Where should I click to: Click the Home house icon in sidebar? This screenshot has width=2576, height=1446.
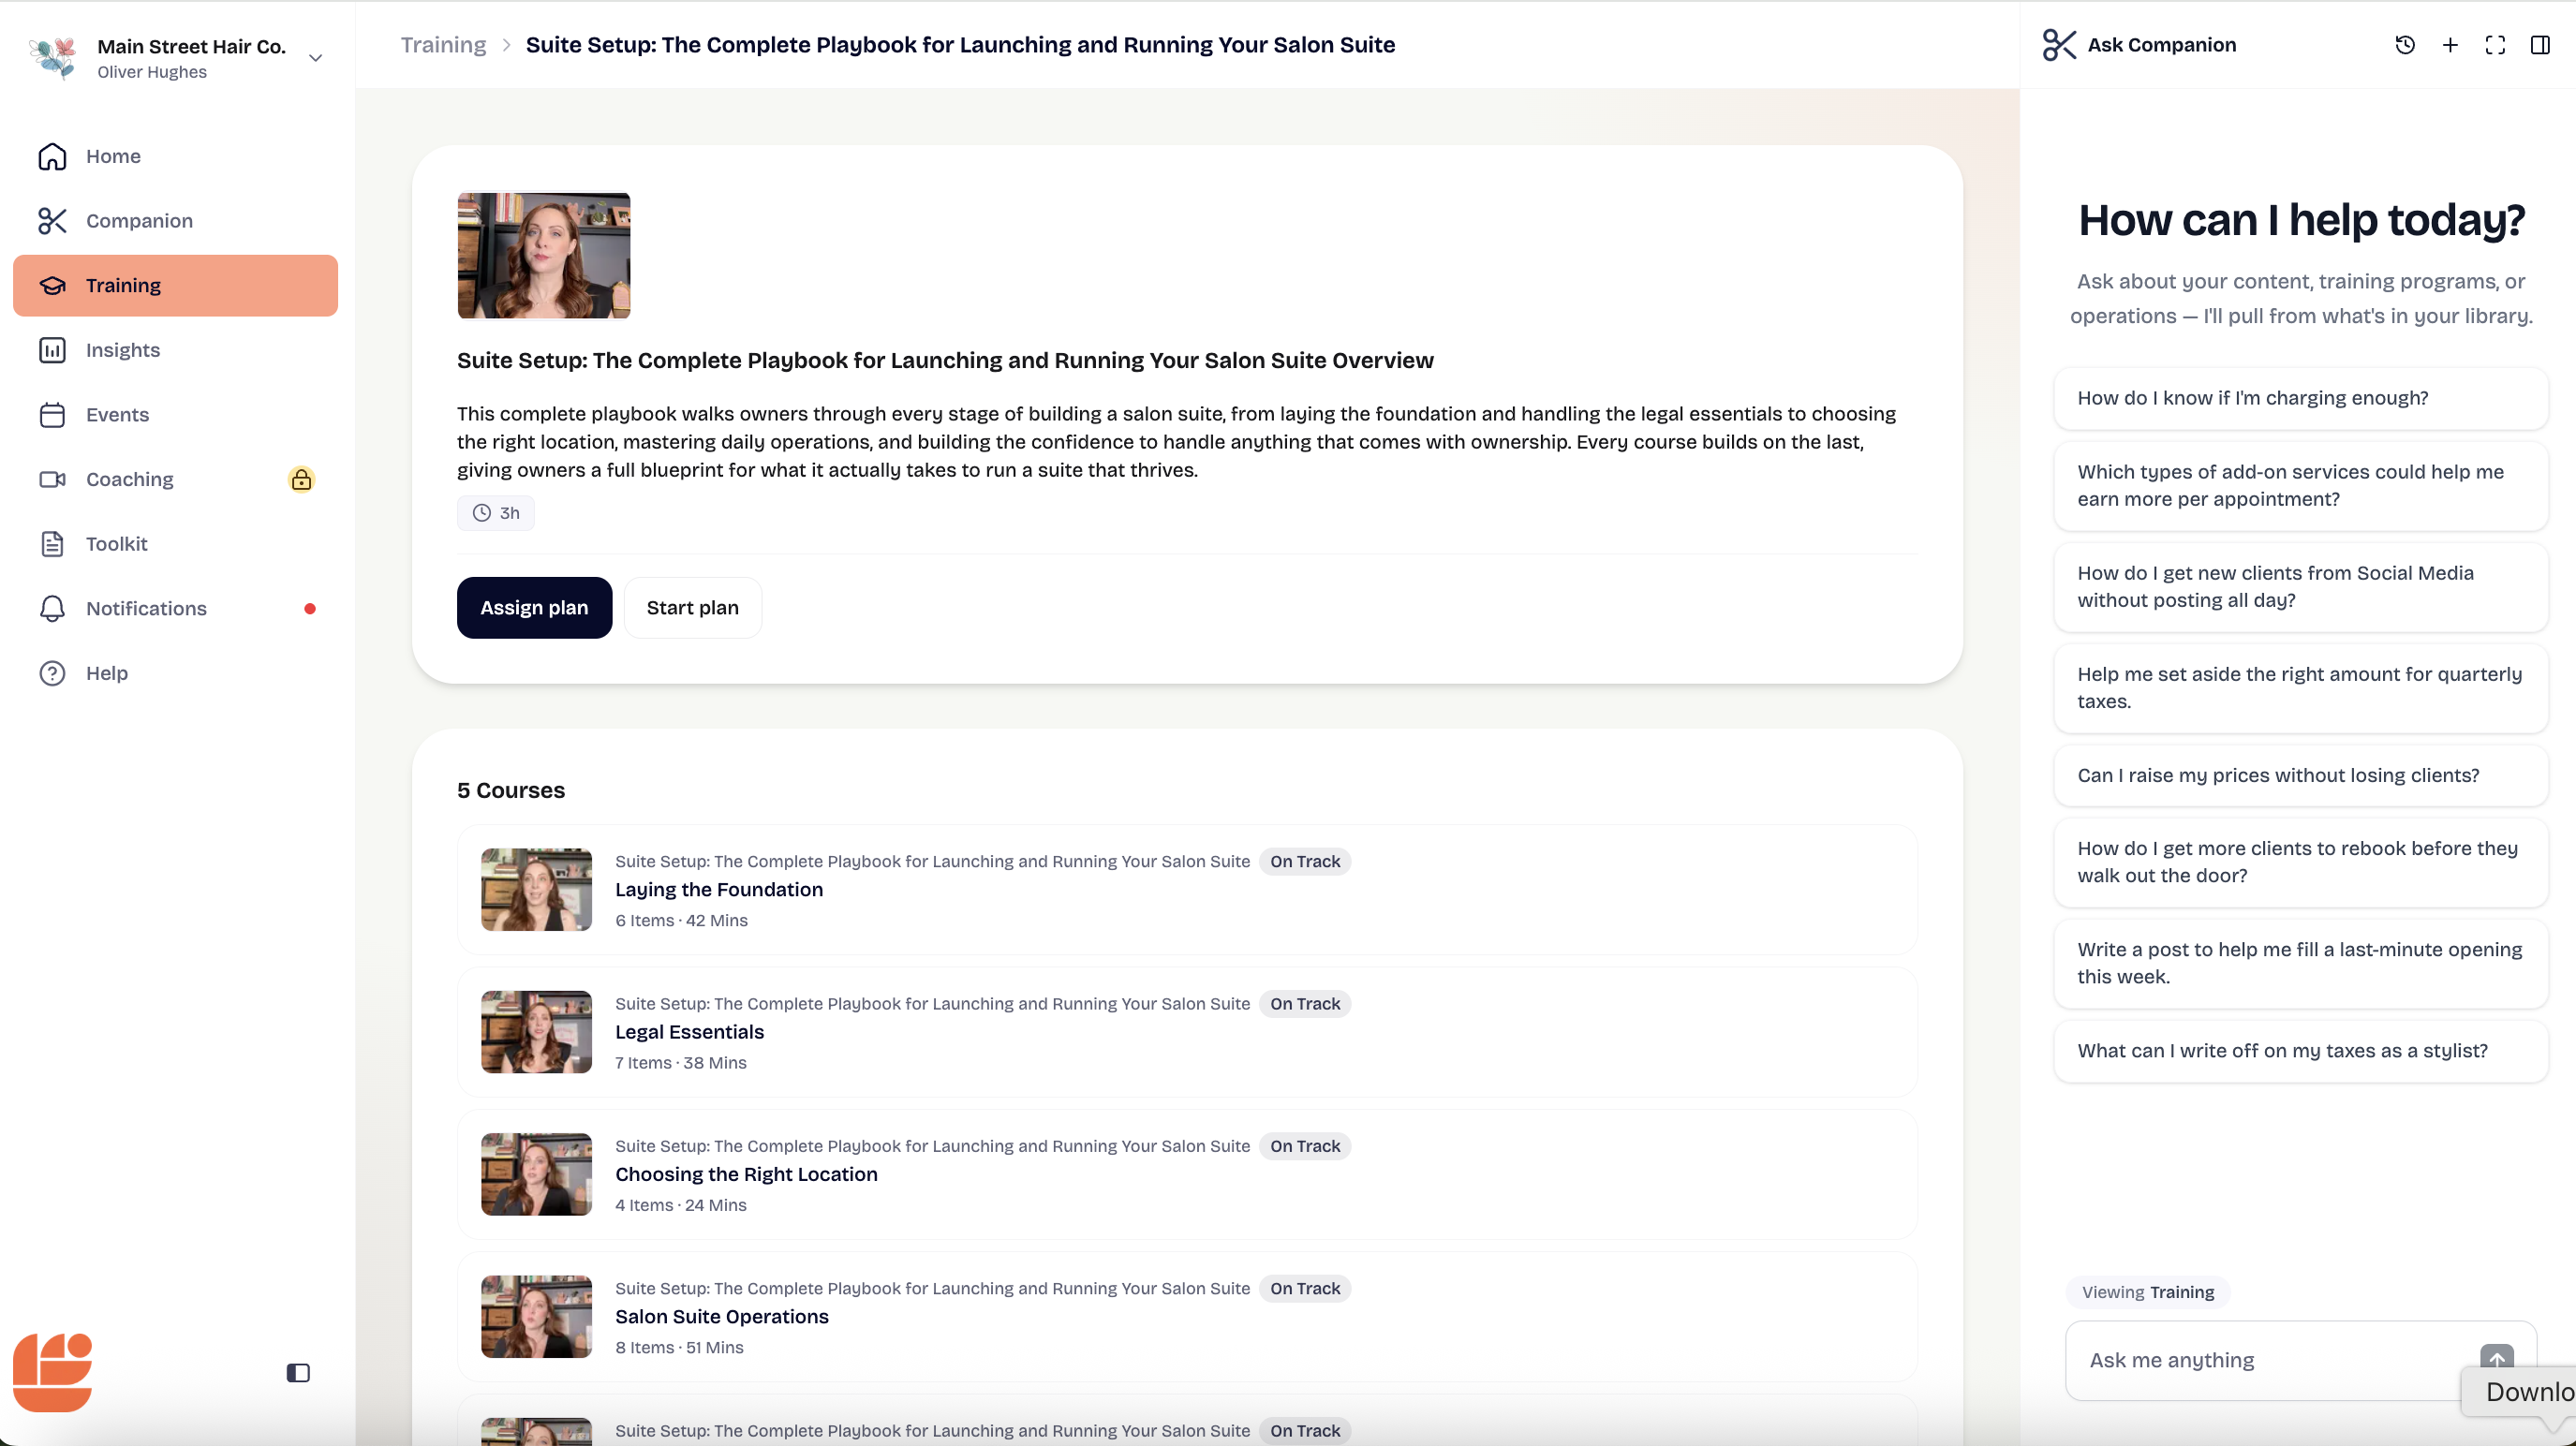(52, 156)
